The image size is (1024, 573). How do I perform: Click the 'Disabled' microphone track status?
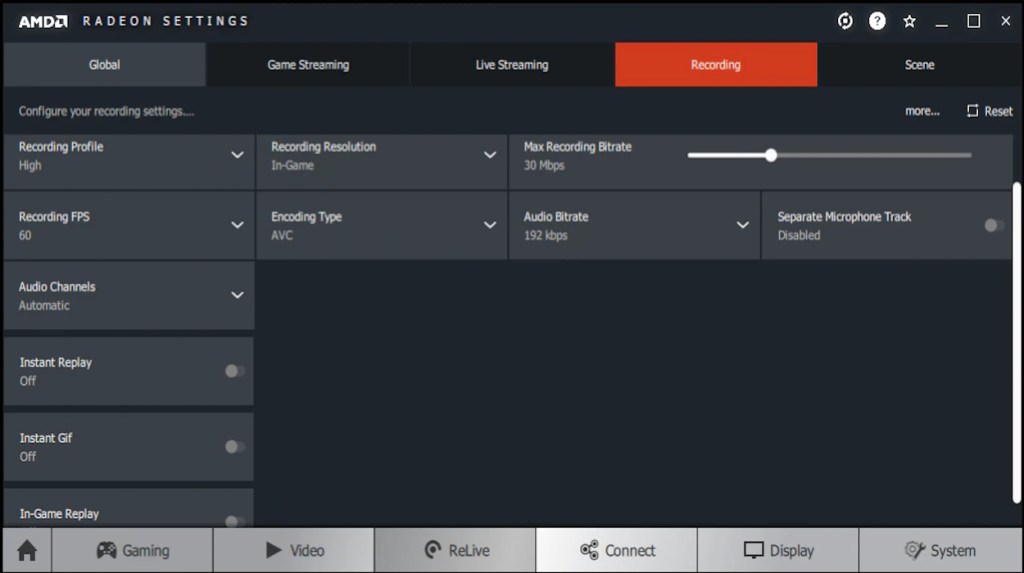click(x=799, y=235)
